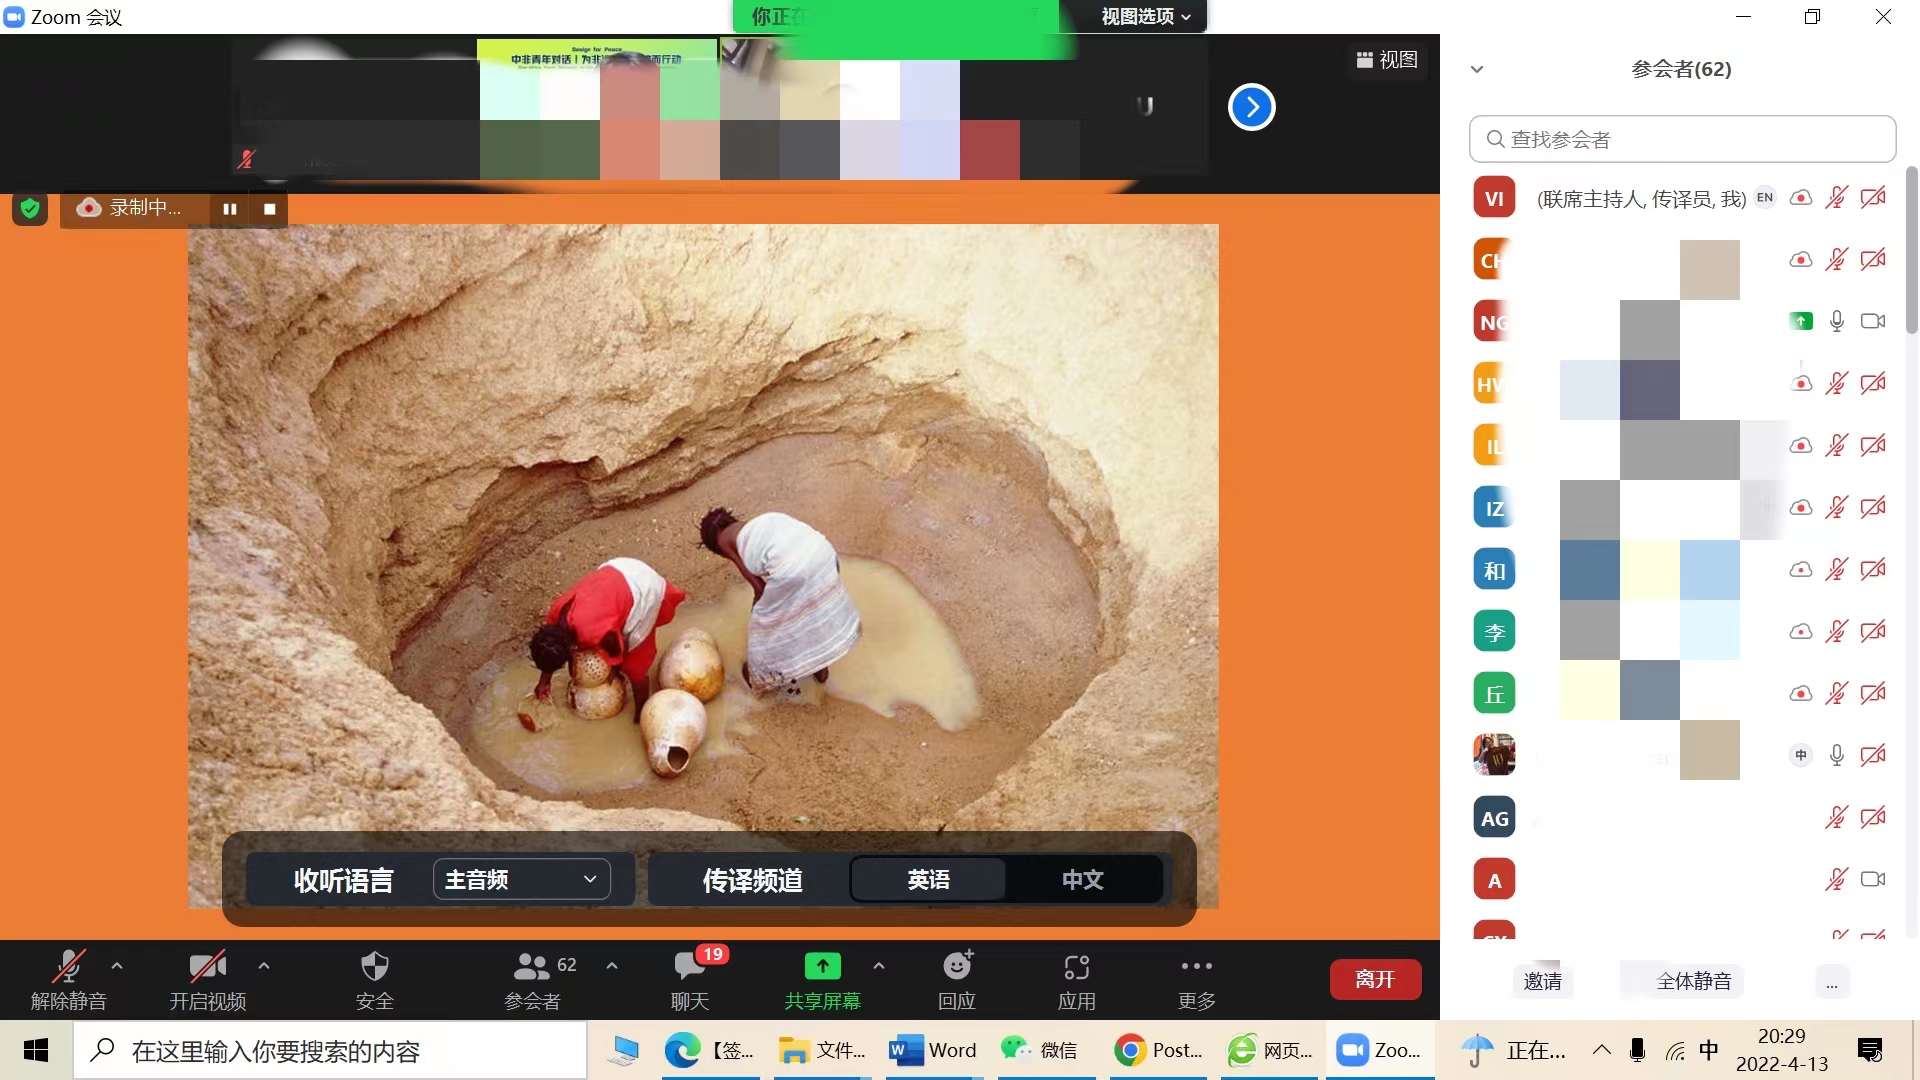1920x1080 pixels.
Task: Stop the recording
Action: pyautogui.click(x=269, y=209)
